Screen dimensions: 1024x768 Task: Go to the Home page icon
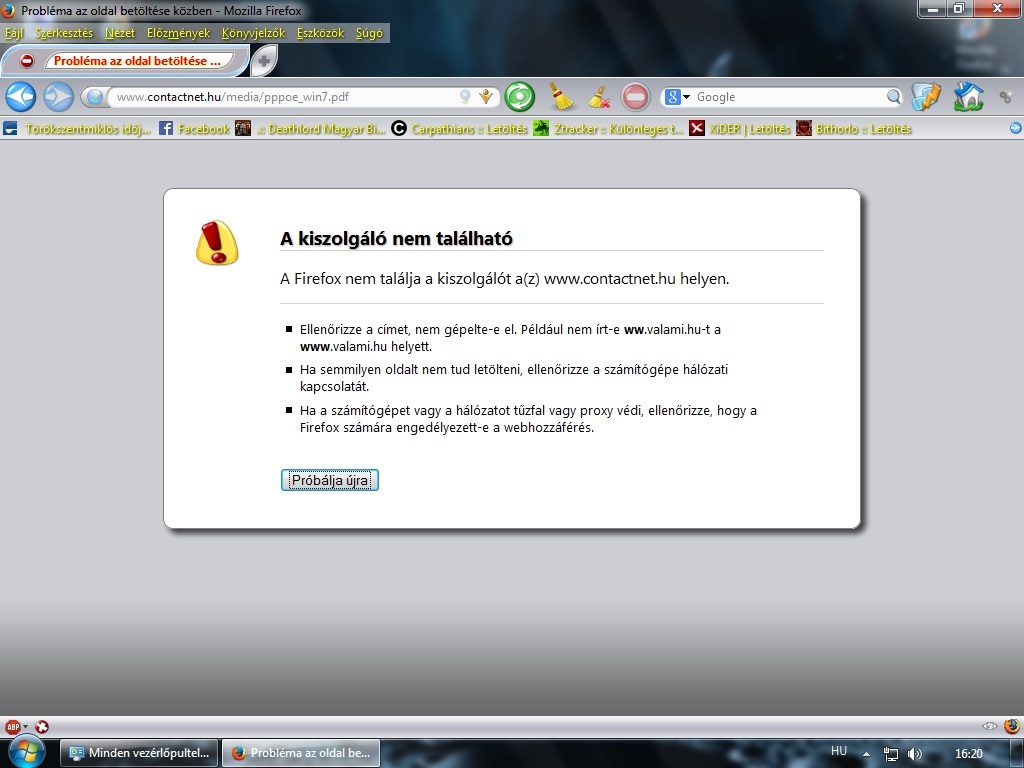point(968,97)
